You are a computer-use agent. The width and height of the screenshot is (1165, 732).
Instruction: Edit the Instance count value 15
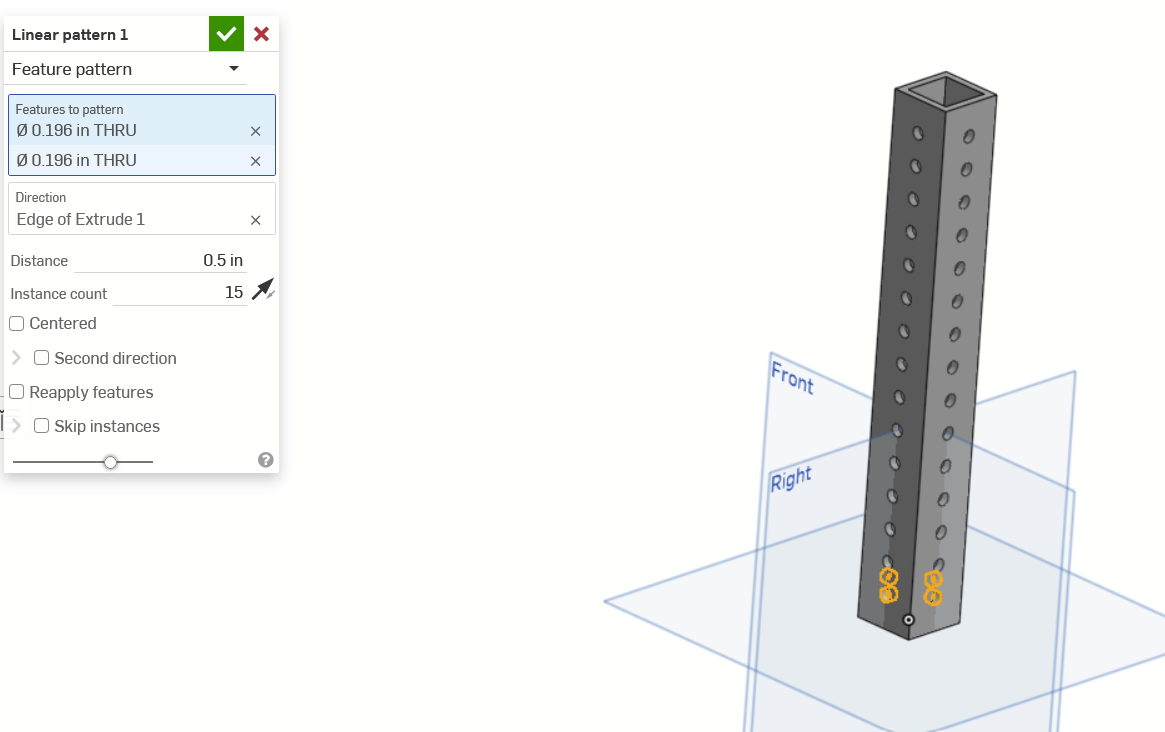(180, 293)
